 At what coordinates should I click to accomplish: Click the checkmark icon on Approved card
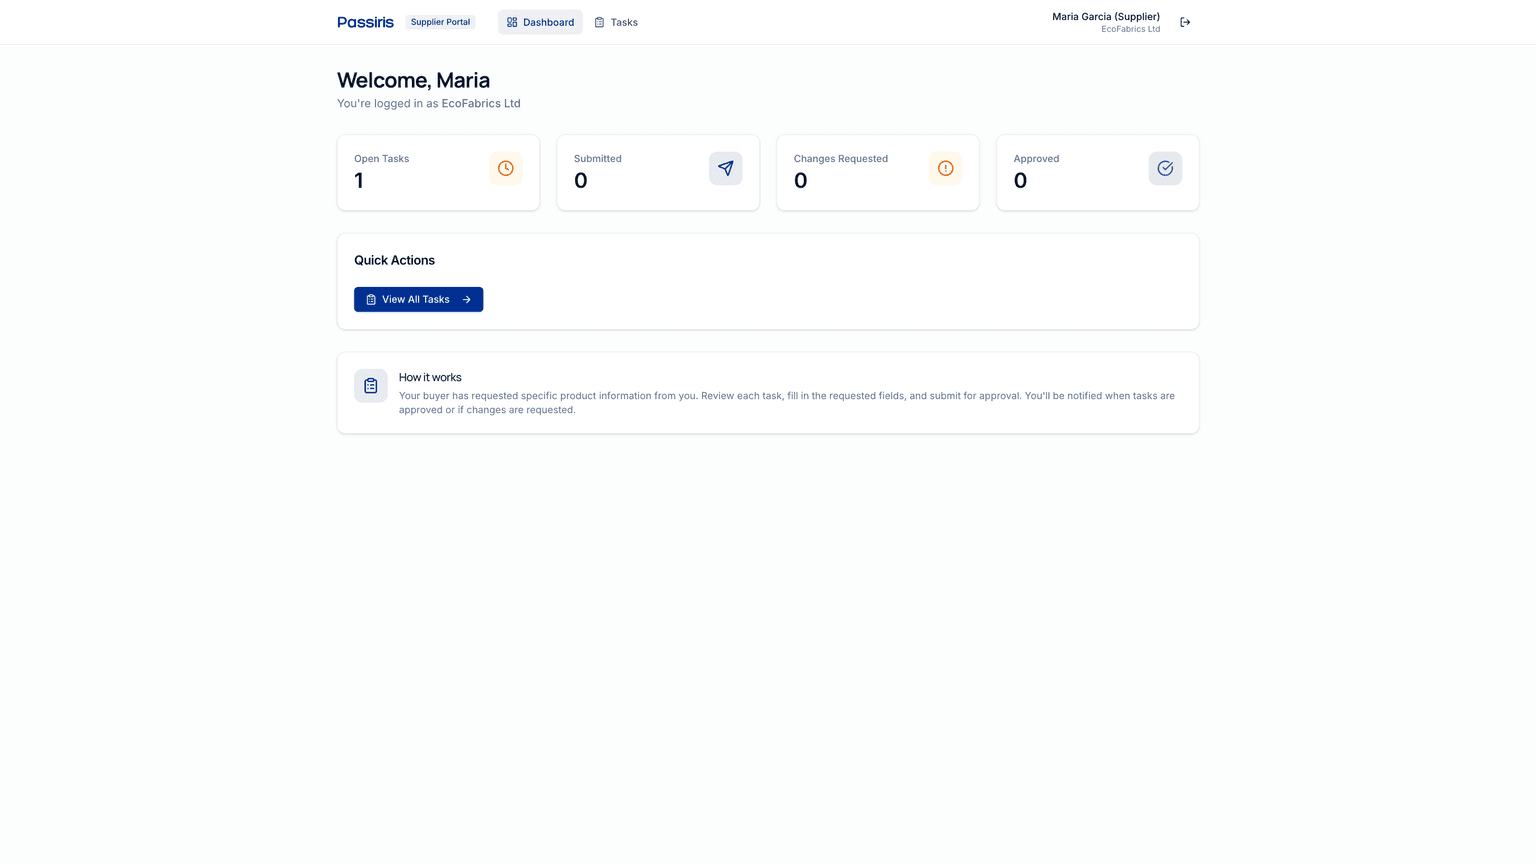coord(1164,168)
